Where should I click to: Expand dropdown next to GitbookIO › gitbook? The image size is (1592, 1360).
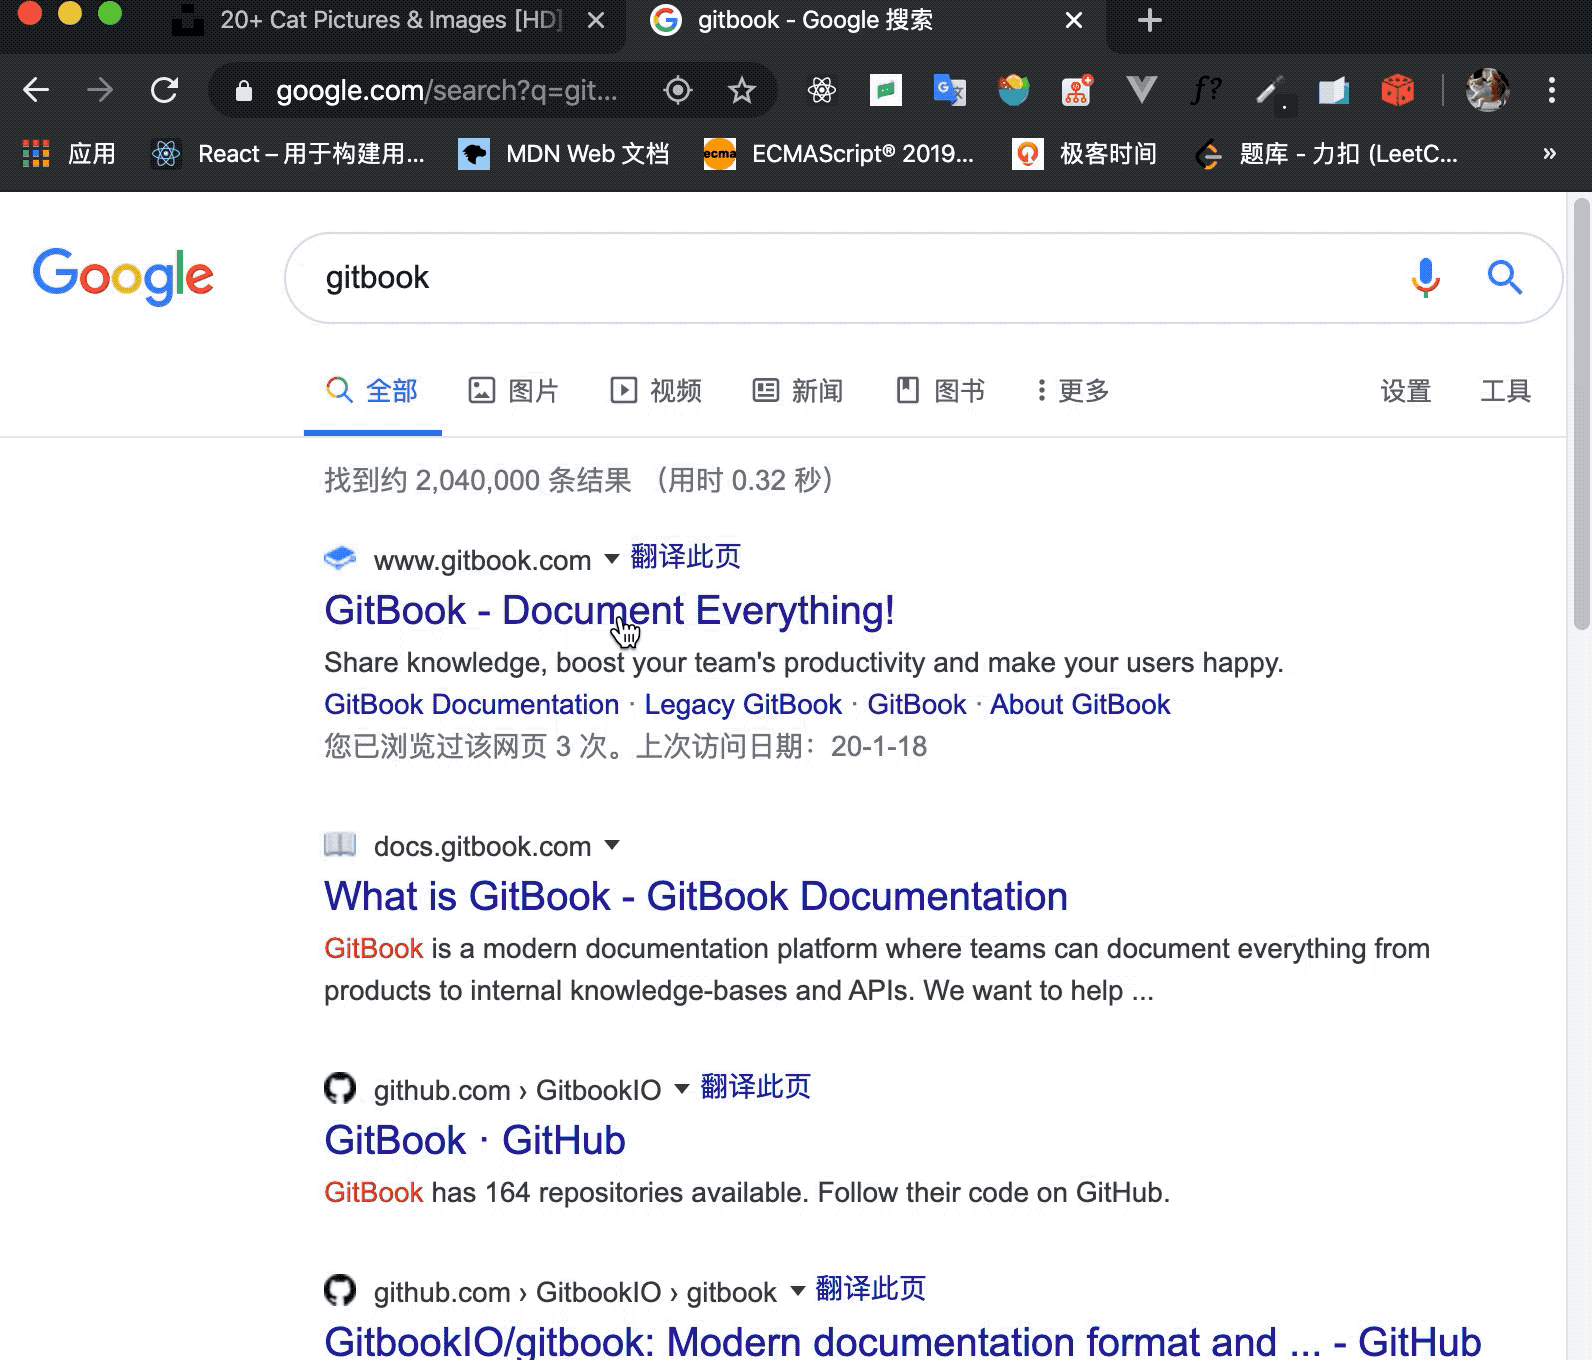point(798,1290)
